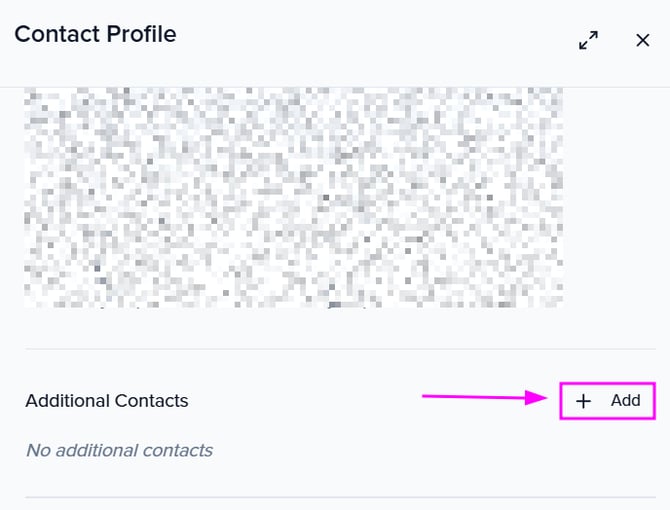This screenshot has width=670, height=510.
Task: Click the word "Additional" in the section label
Action: tap(67, 401)
